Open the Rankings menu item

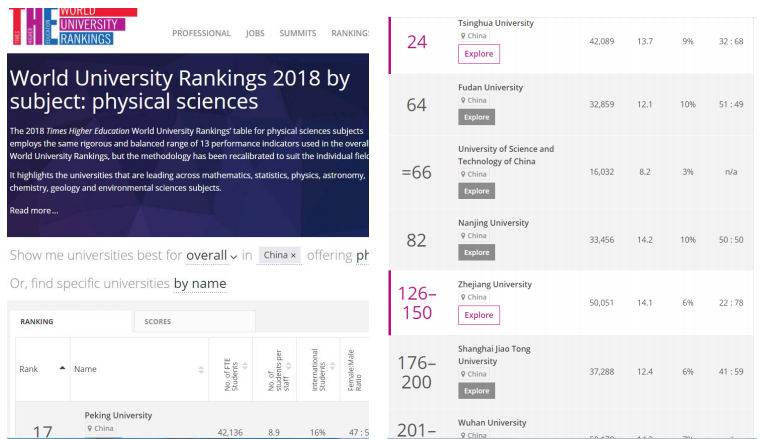pyautogui.click(x=350, y=33)
